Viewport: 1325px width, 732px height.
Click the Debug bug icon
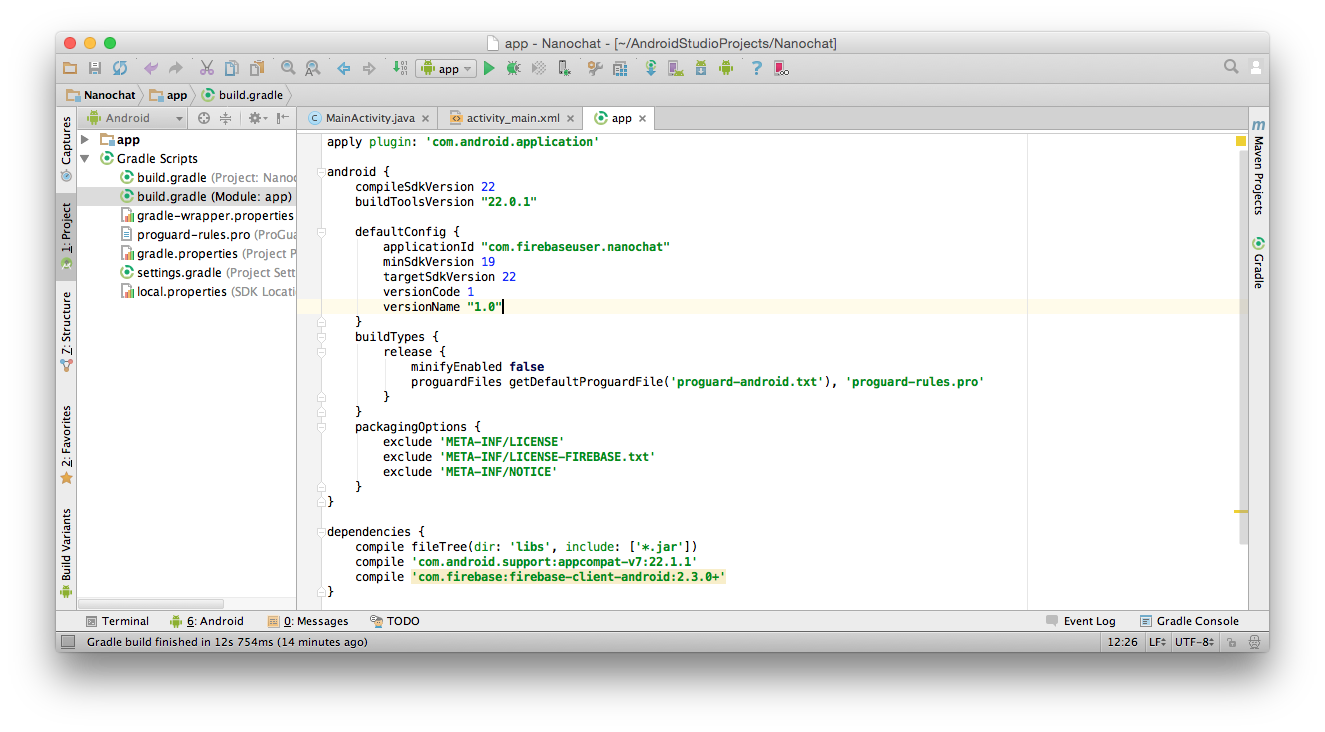click(513, 68)
